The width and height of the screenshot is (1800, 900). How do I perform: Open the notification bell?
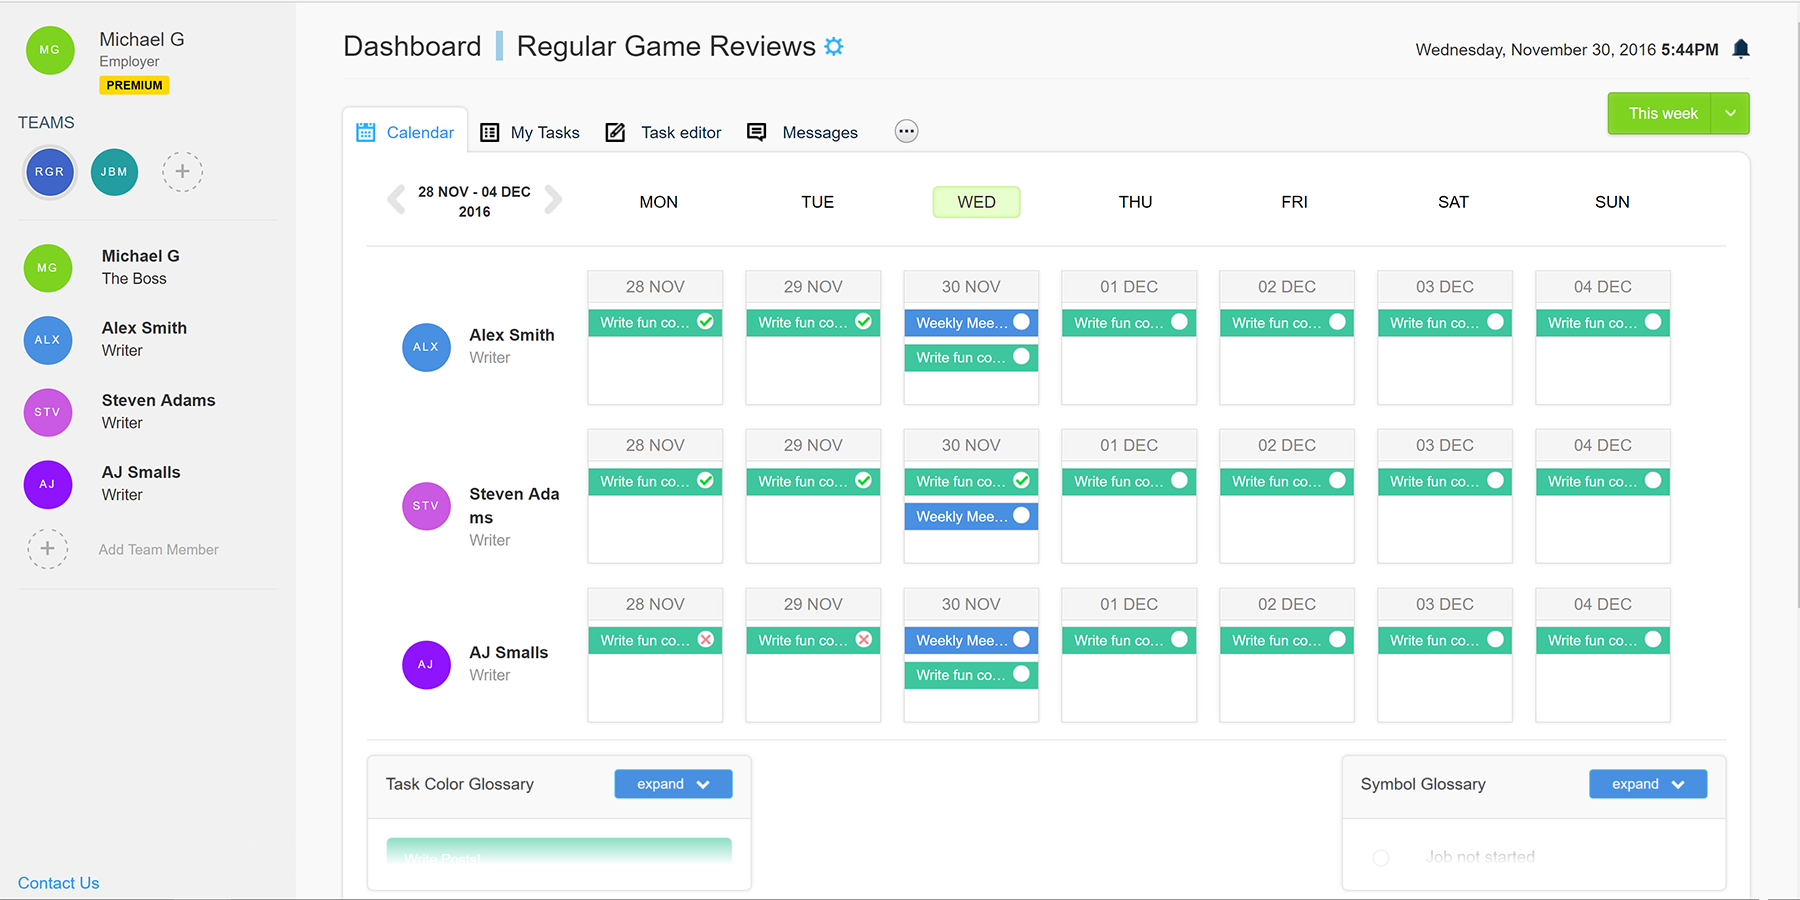click(1741, 49)
